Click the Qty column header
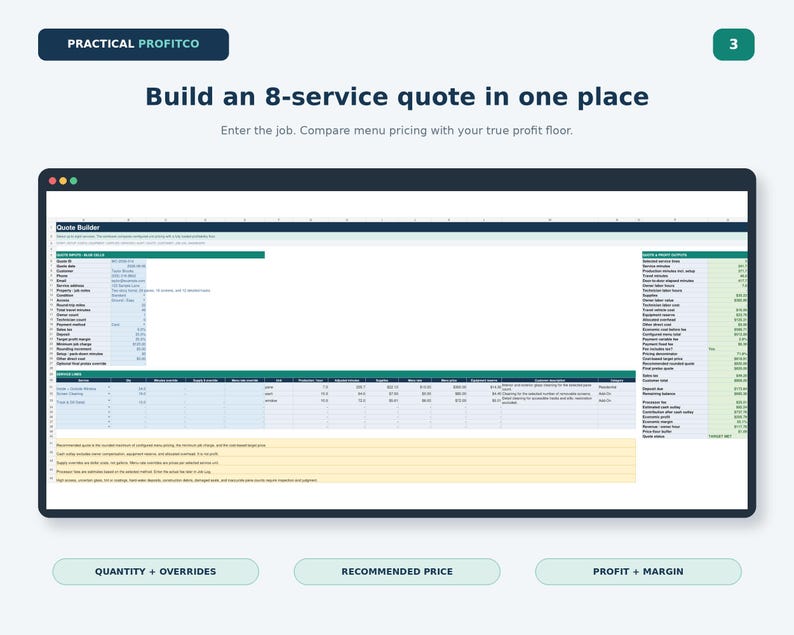 [x=129, y=380]
